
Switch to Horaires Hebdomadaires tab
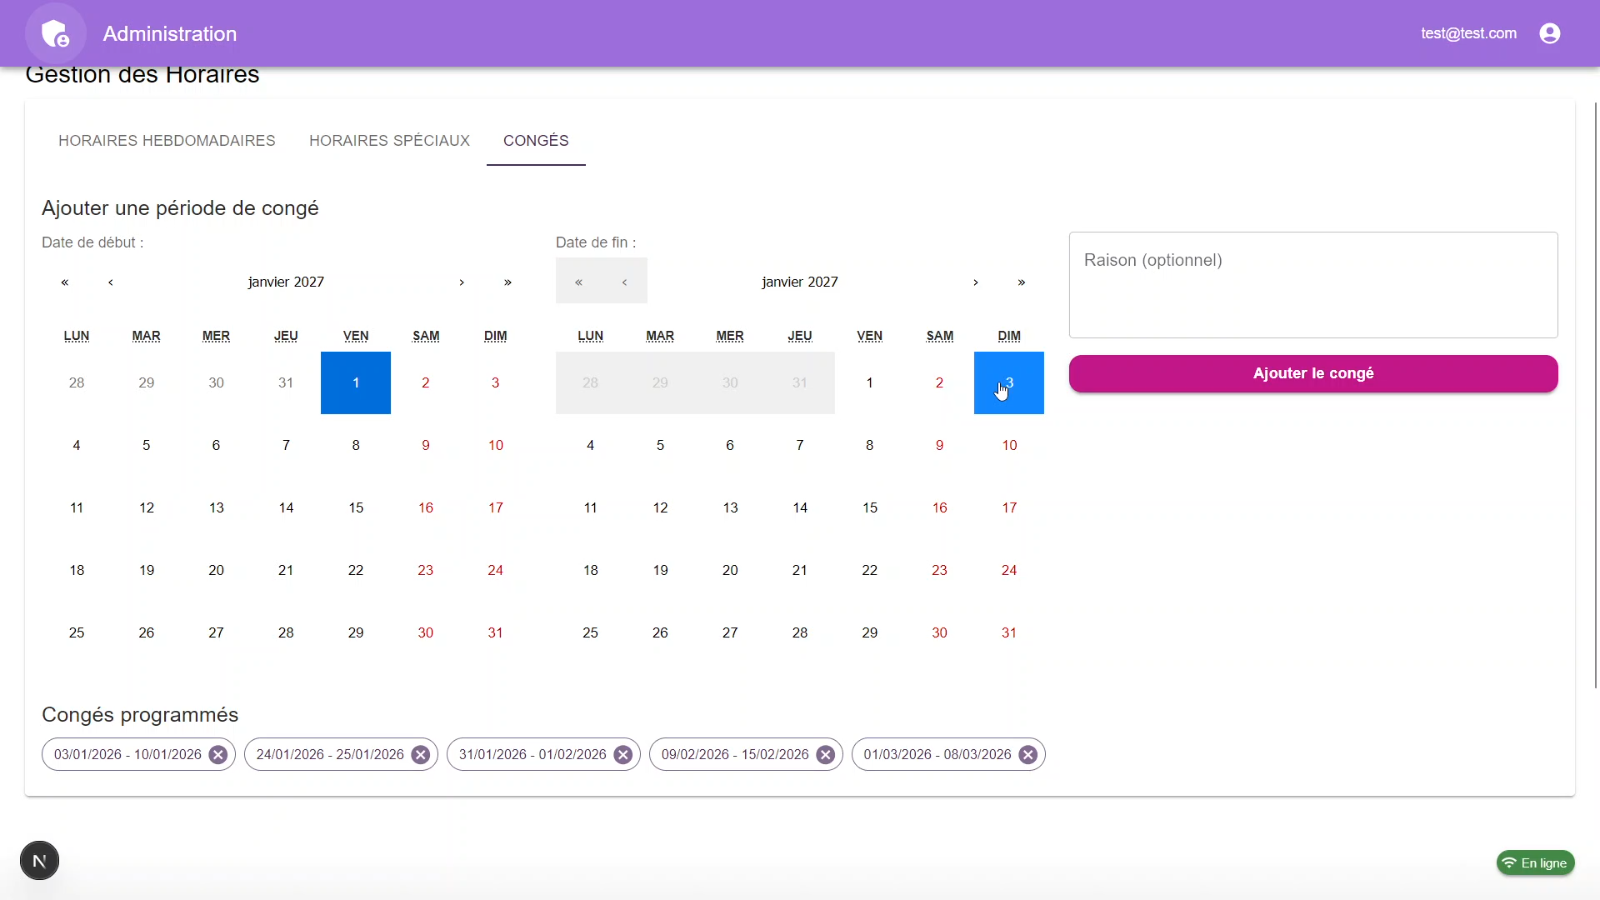point(167,141)
